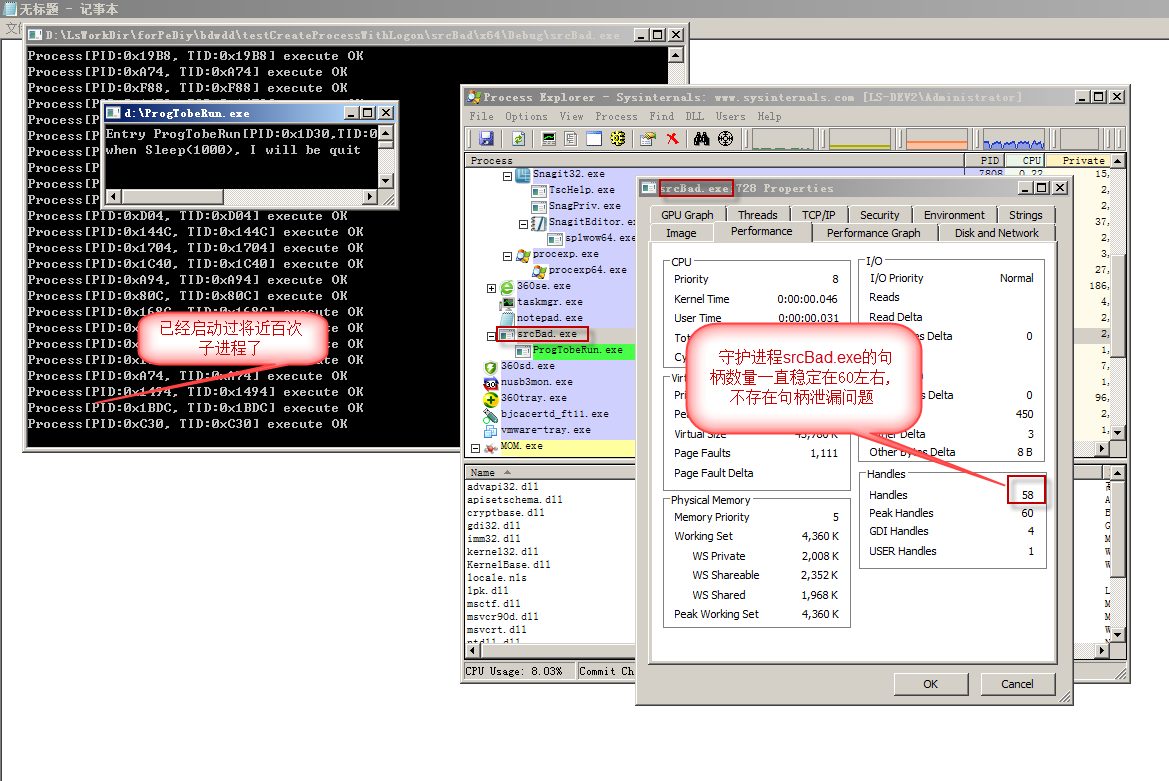This screenshot has height=781, width=1169.
Task: Click the binoculars Find handle icon
Action: click(702, 139)
